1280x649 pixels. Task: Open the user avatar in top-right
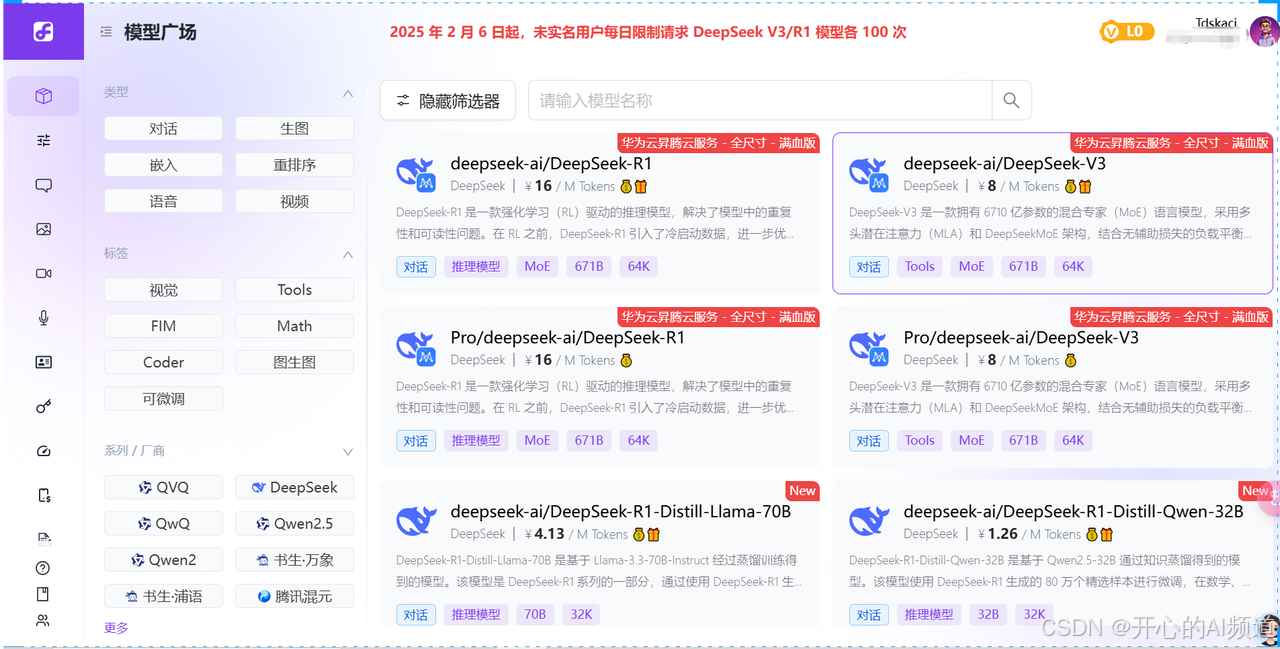tap(1263, 32)
